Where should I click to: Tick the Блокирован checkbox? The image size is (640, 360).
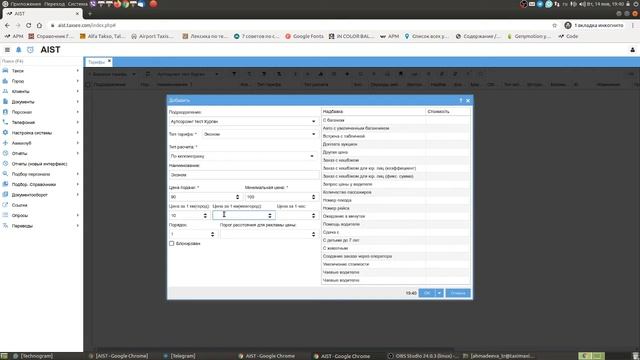click(x=171, y=244)
